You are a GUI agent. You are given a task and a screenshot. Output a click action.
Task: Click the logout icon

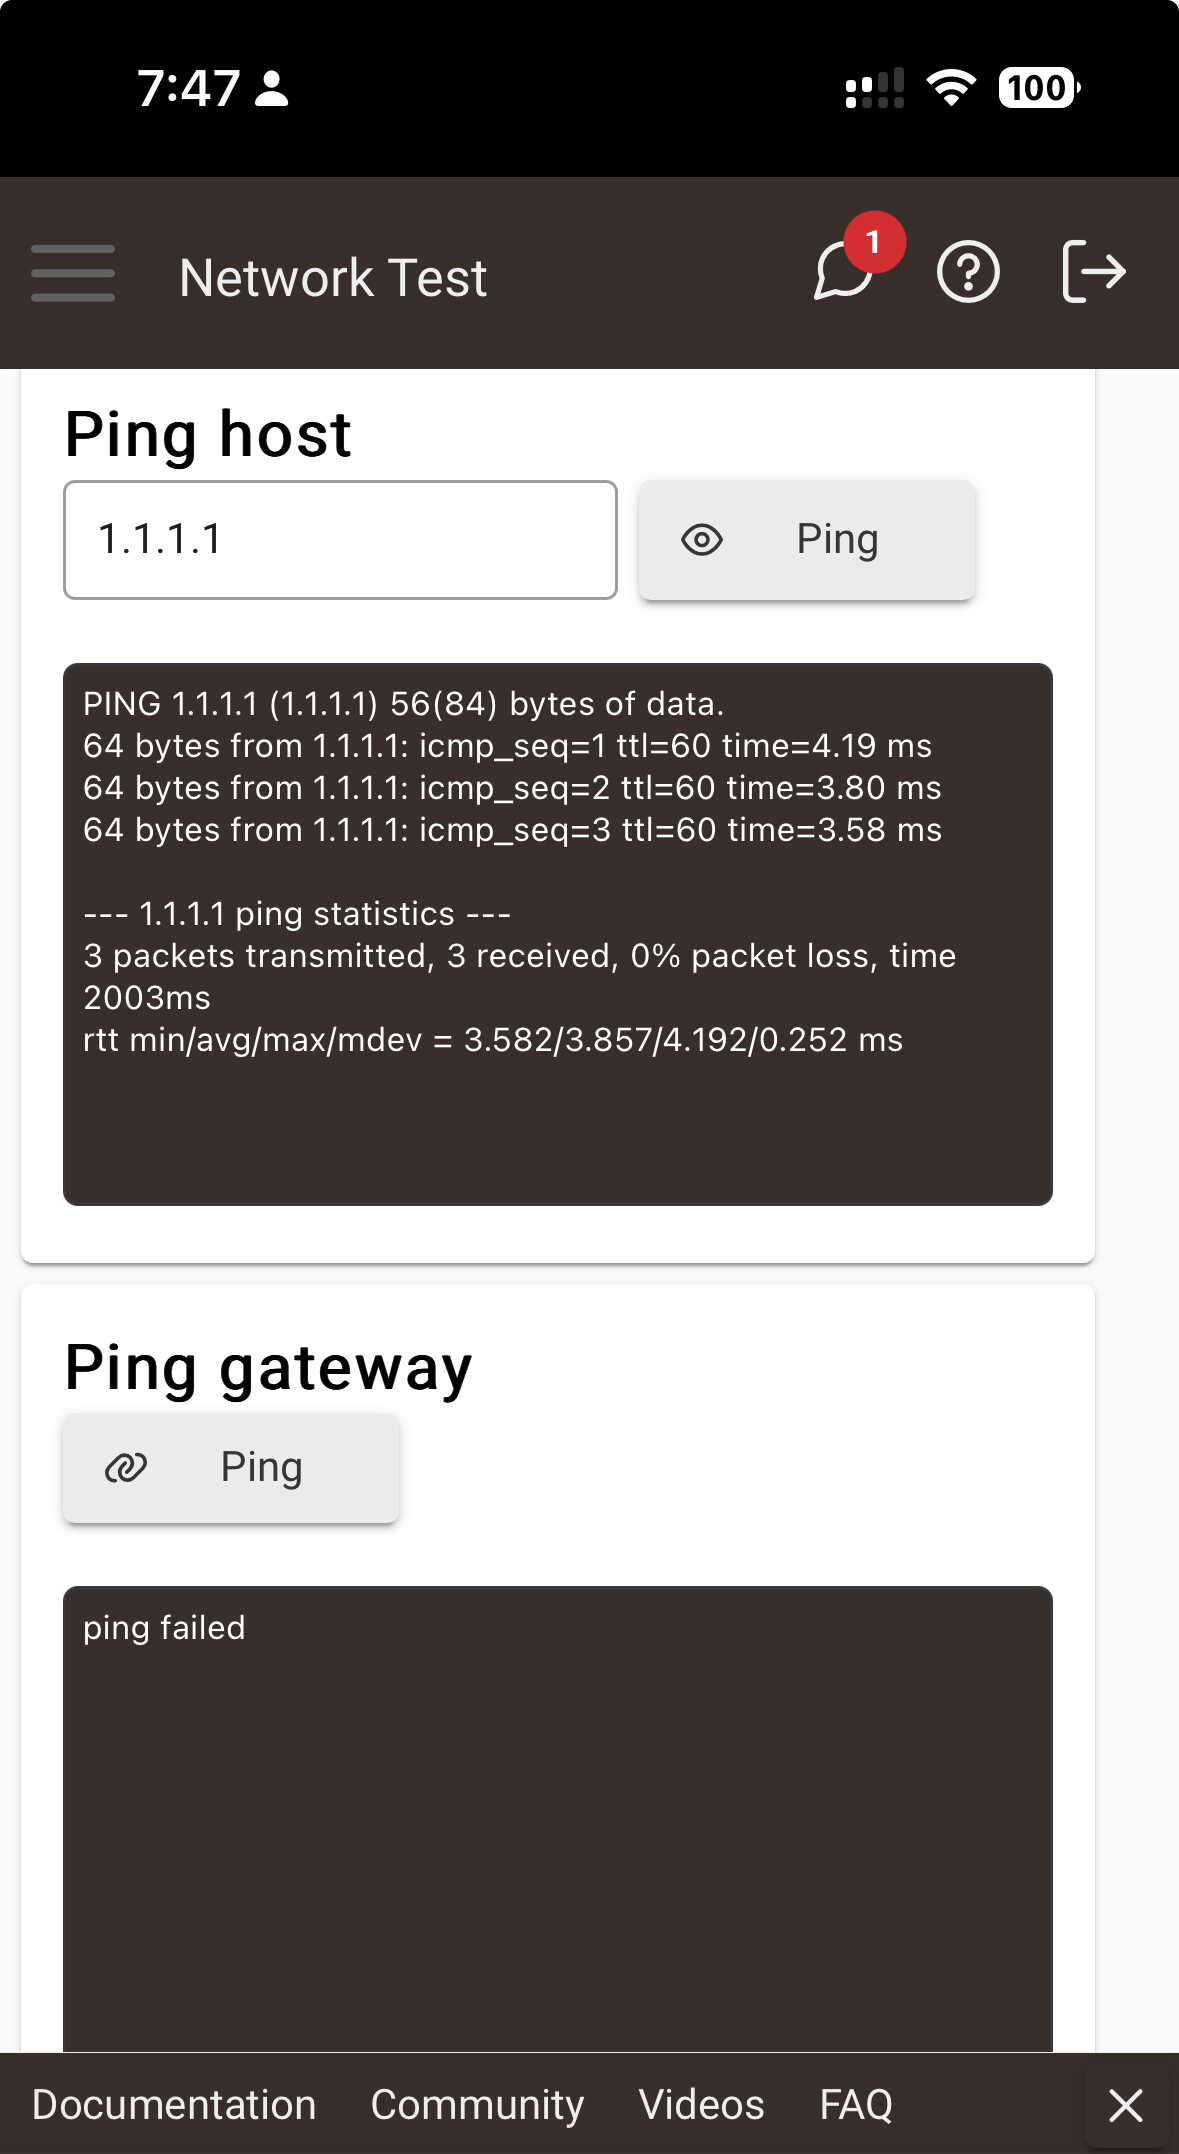coord(1093,272)
